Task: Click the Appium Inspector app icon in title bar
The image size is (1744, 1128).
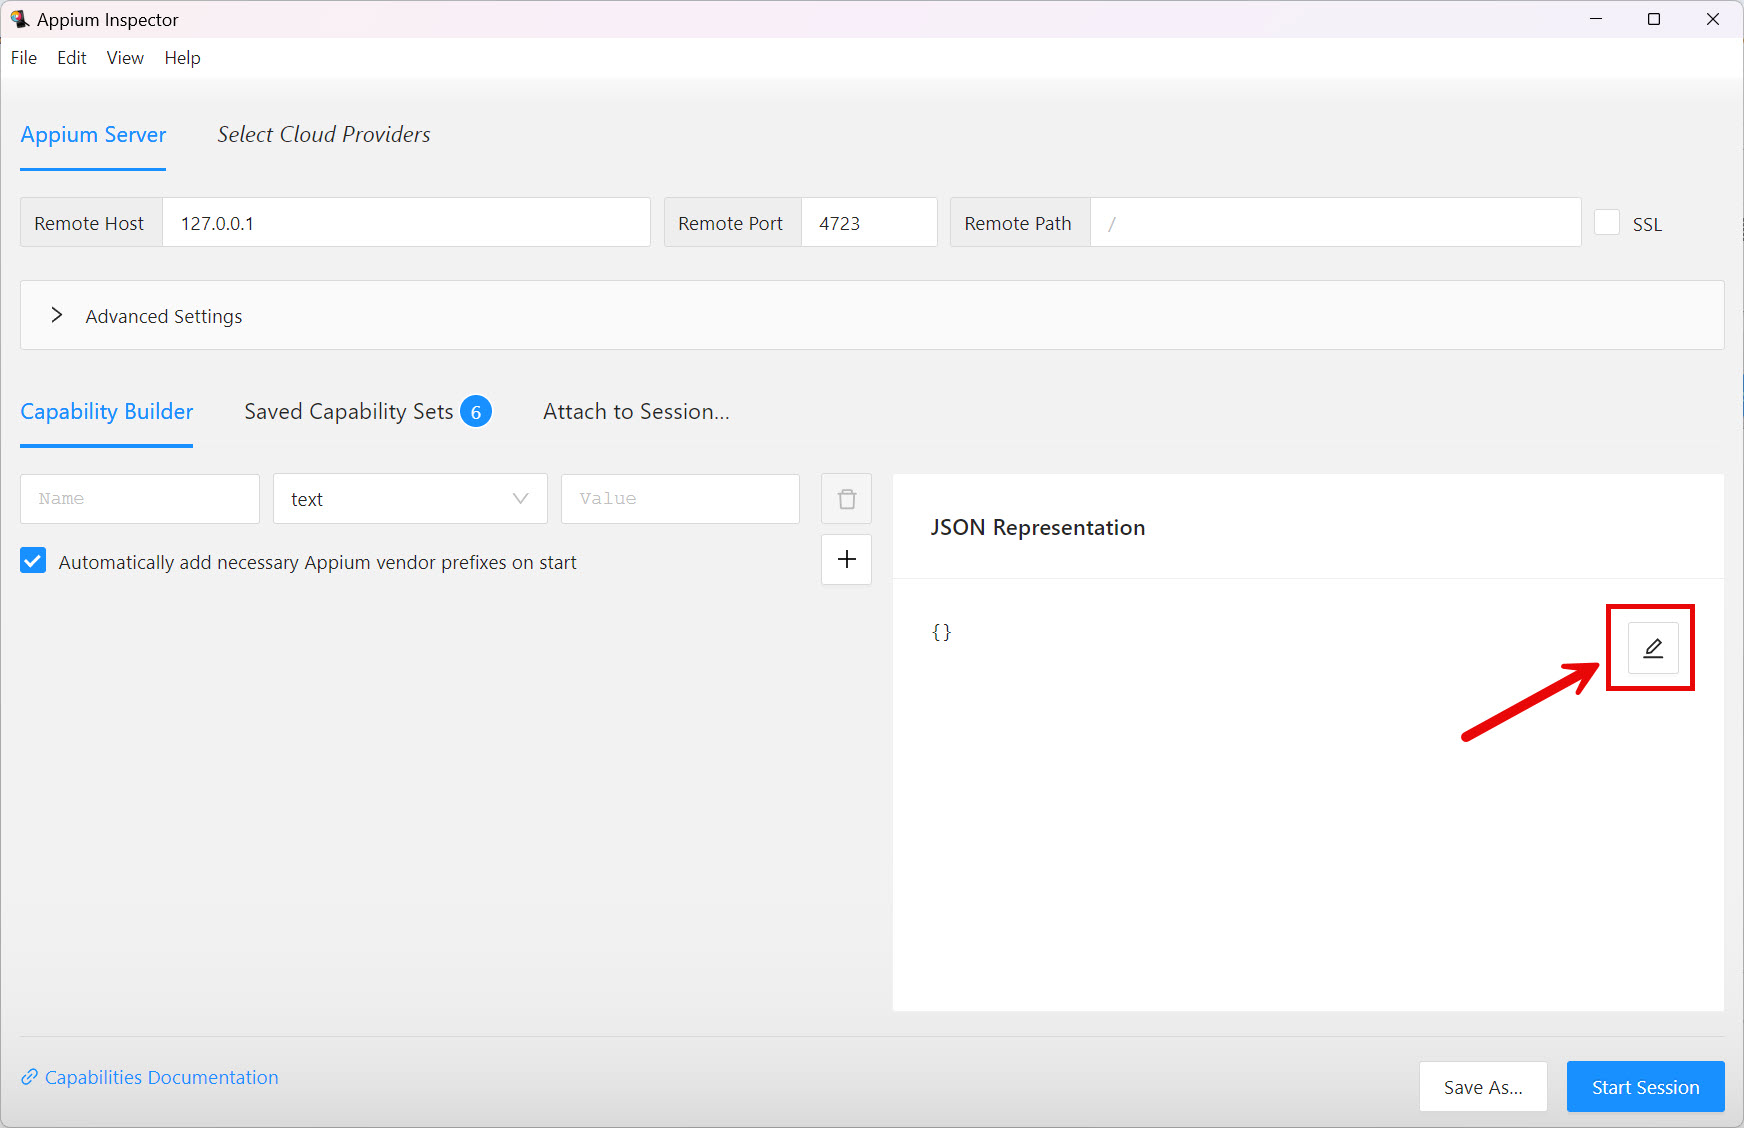Action: pyautogui.click(x=19, y=19)
